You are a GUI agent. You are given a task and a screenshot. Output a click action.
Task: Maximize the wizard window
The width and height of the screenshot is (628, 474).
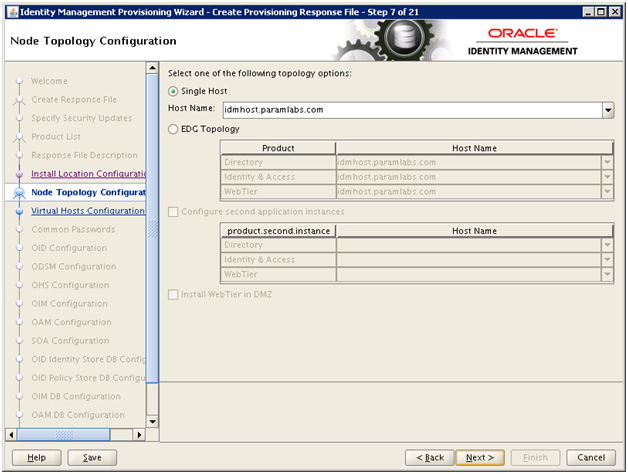601,12
